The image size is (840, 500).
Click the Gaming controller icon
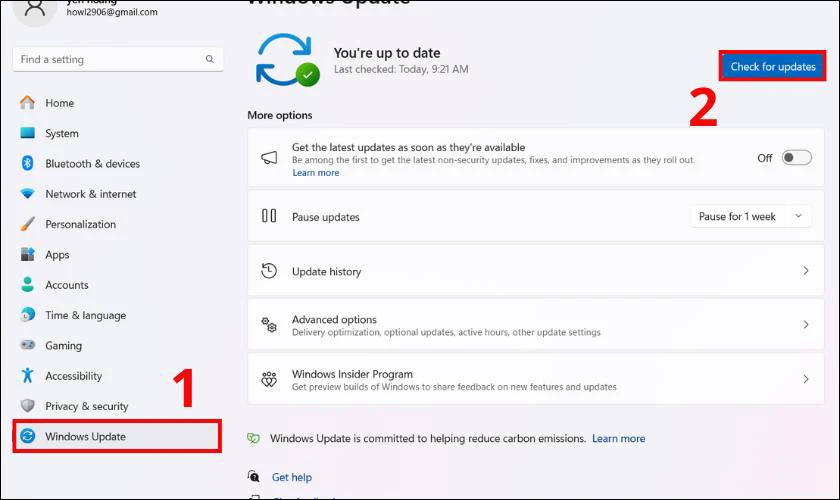[27, 345]
